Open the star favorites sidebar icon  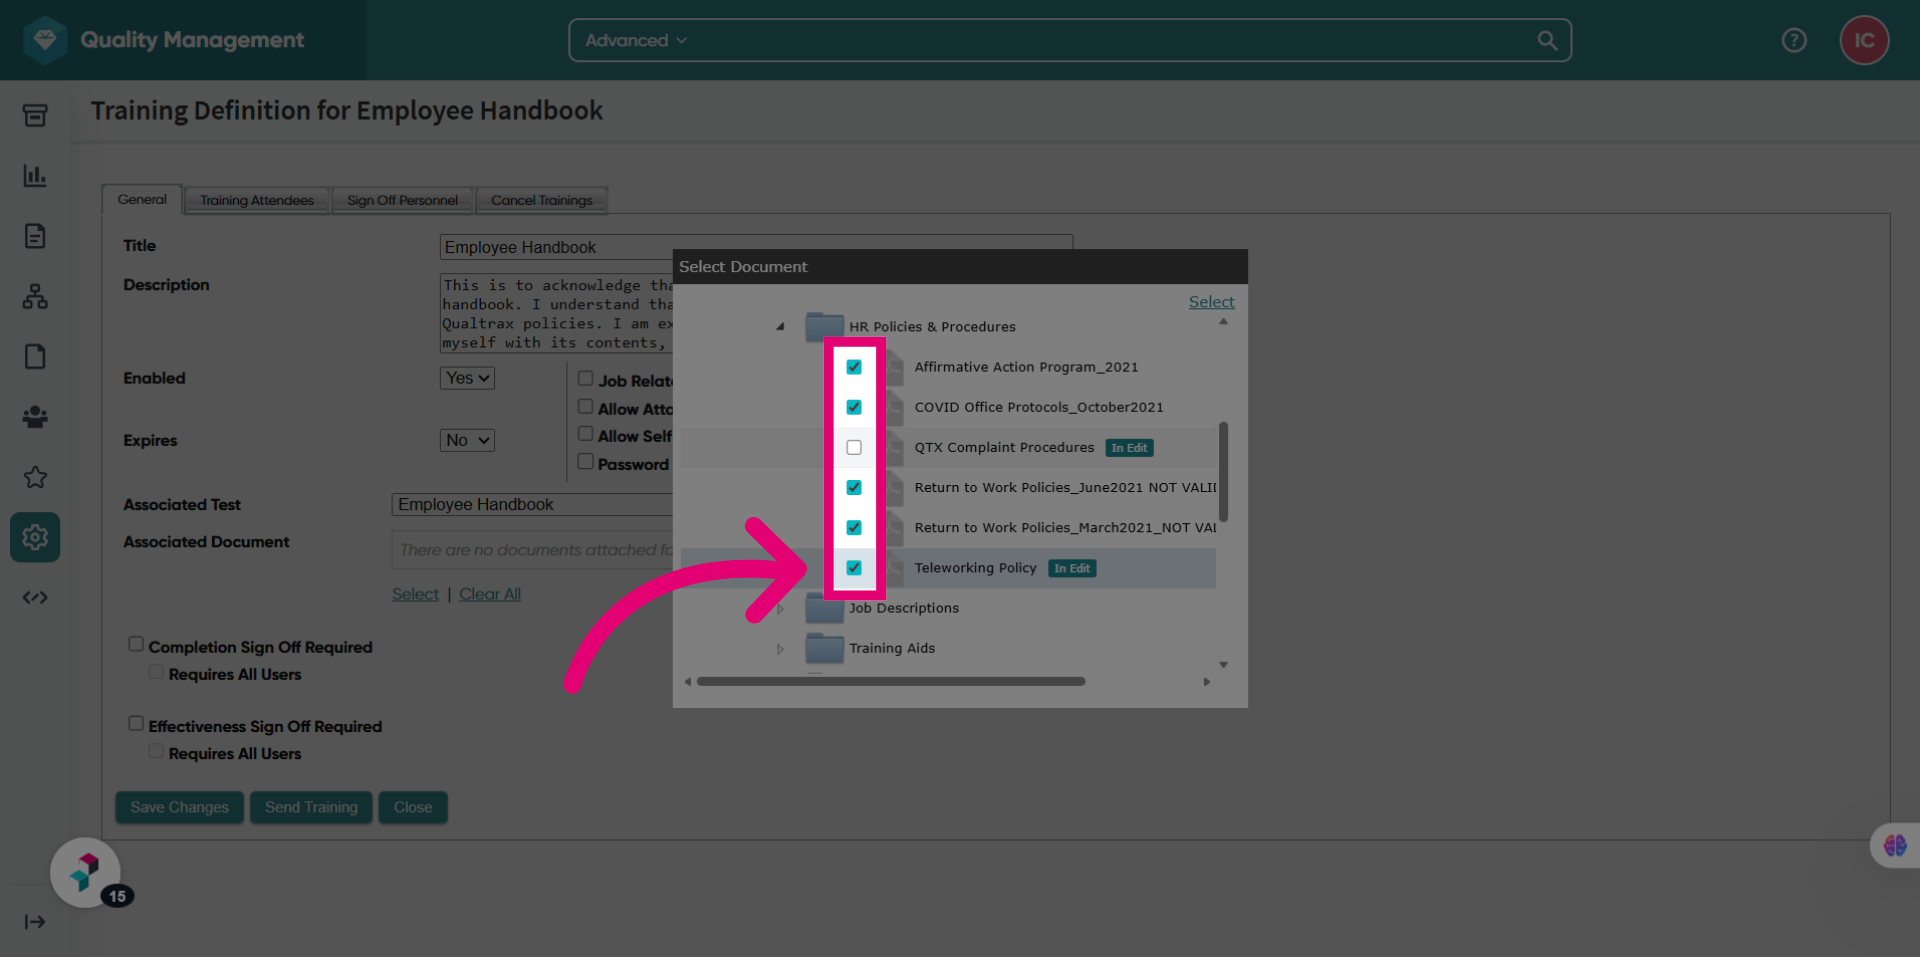click(x=35, y=477)
